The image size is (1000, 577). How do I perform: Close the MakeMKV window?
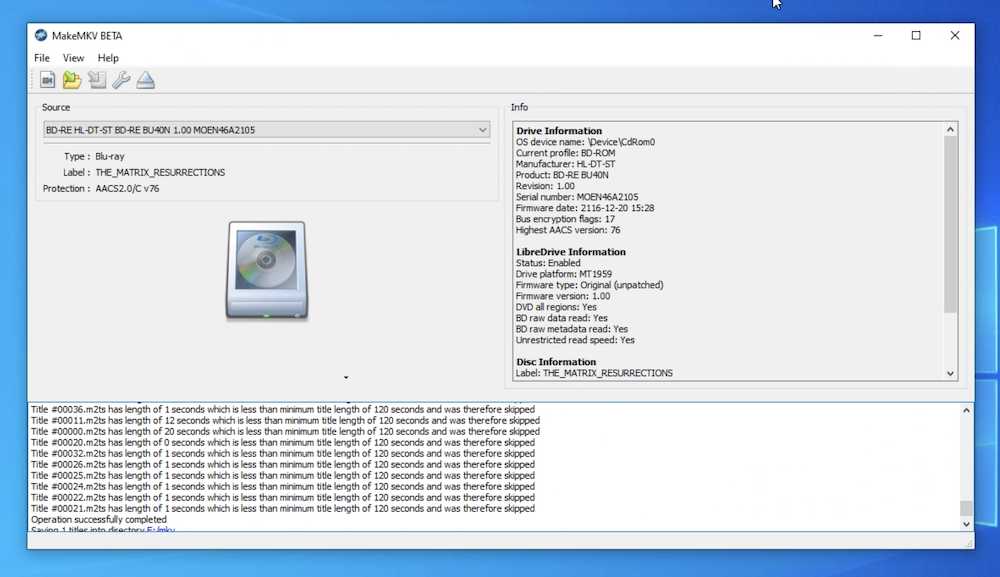click(x=955, y=36)
